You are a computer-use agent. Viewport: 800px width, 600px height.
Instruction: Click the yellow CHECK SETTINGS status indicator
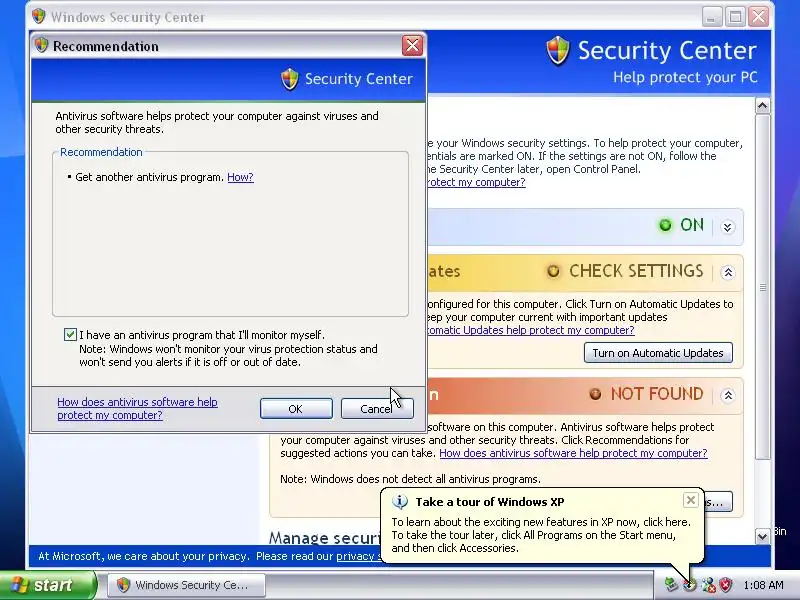pyautogui.click(x=553, y=271)
